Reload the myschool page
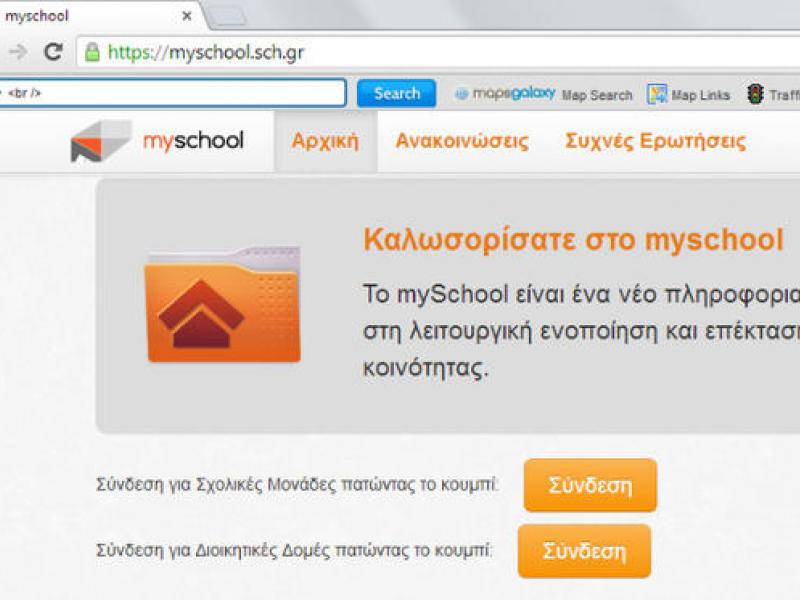Screen dimensions: 800x600 [x=53, y=52]
